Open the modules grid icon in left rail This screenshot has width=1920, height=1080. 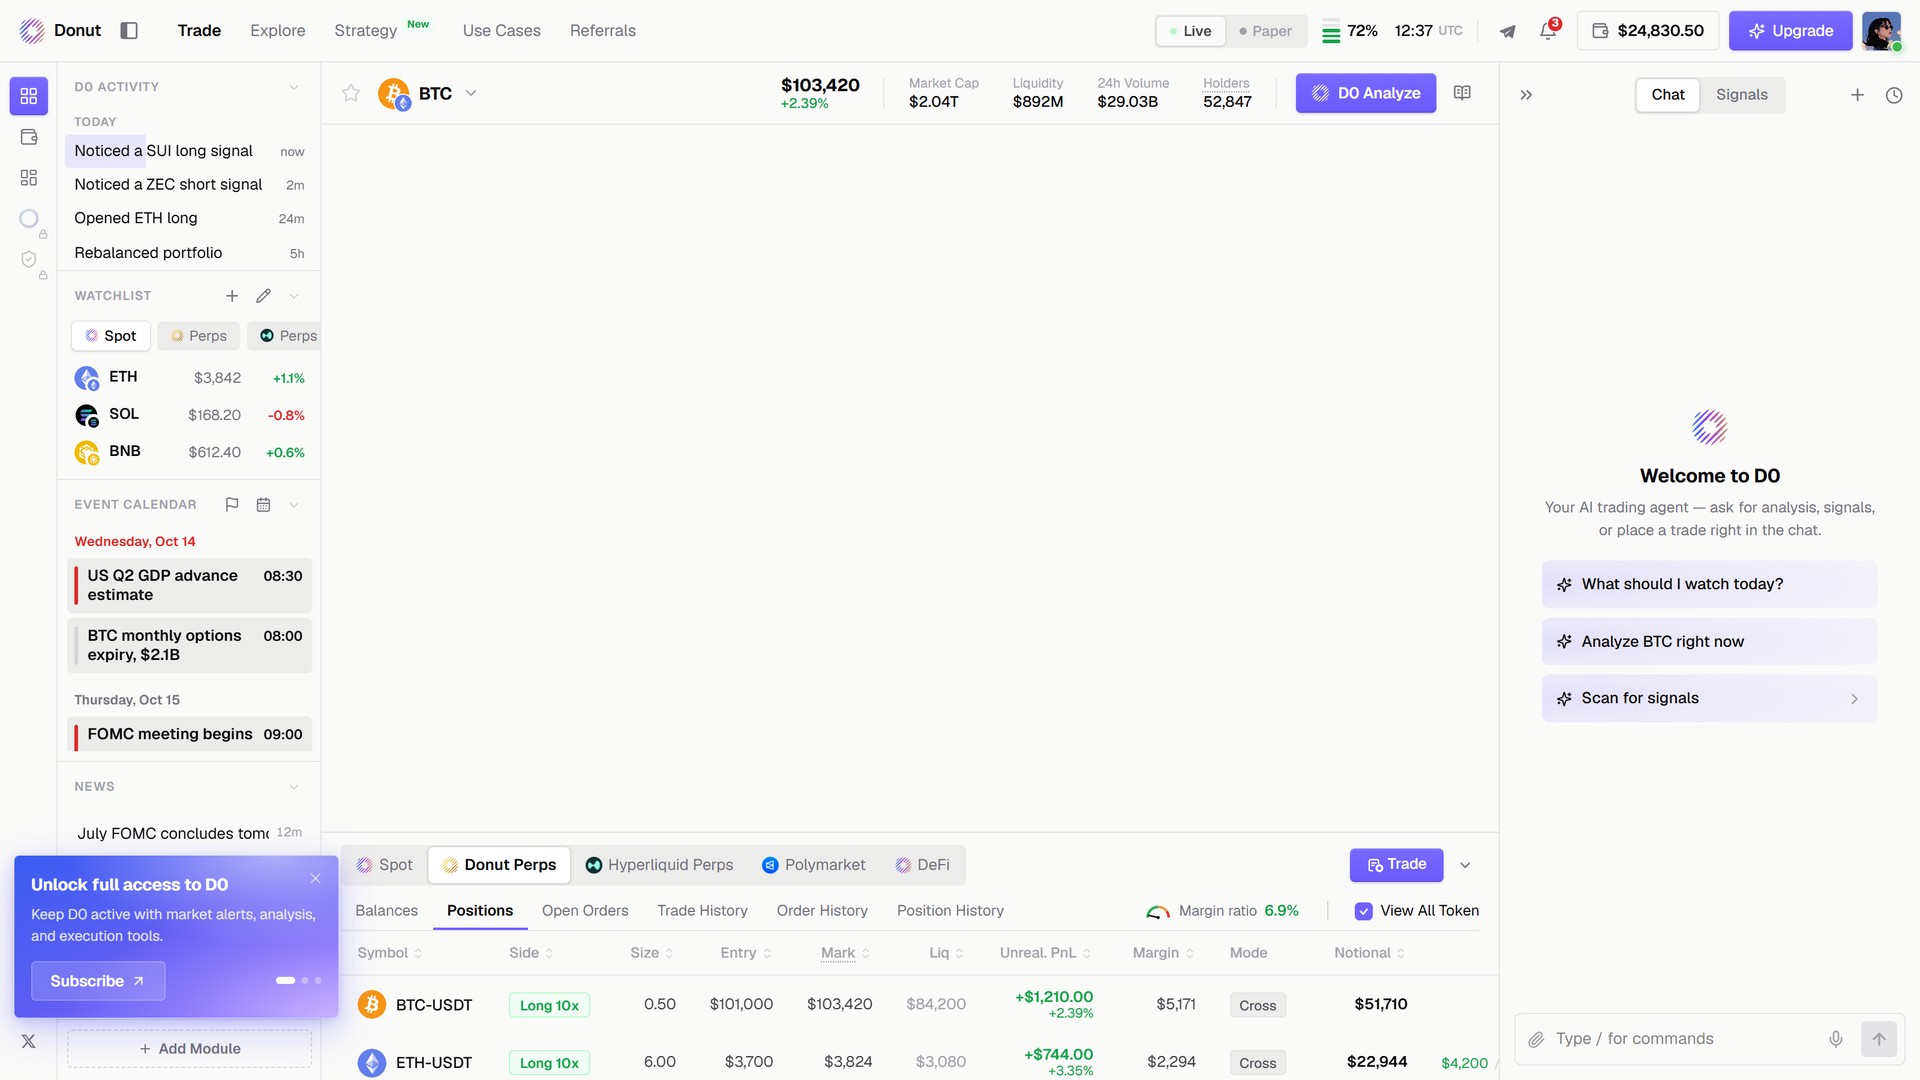coord(29,177)
